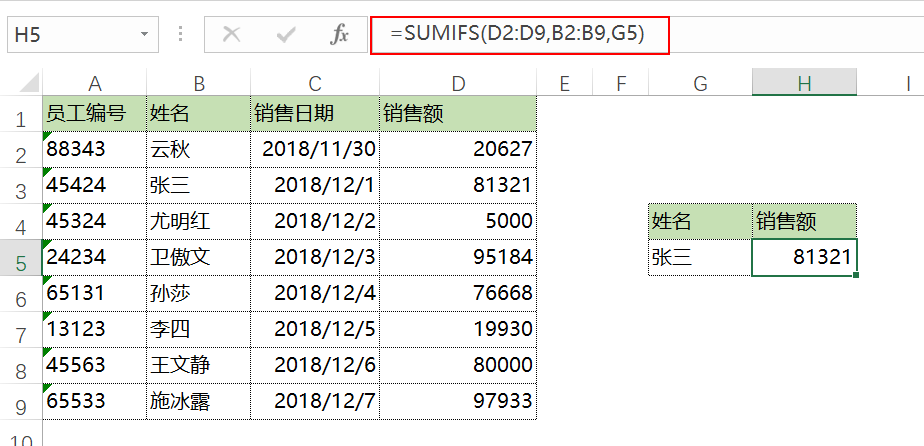Select the 销售额 header cell D1
The width and height of the screenshot is (924, 446).
tap(458, 114)
